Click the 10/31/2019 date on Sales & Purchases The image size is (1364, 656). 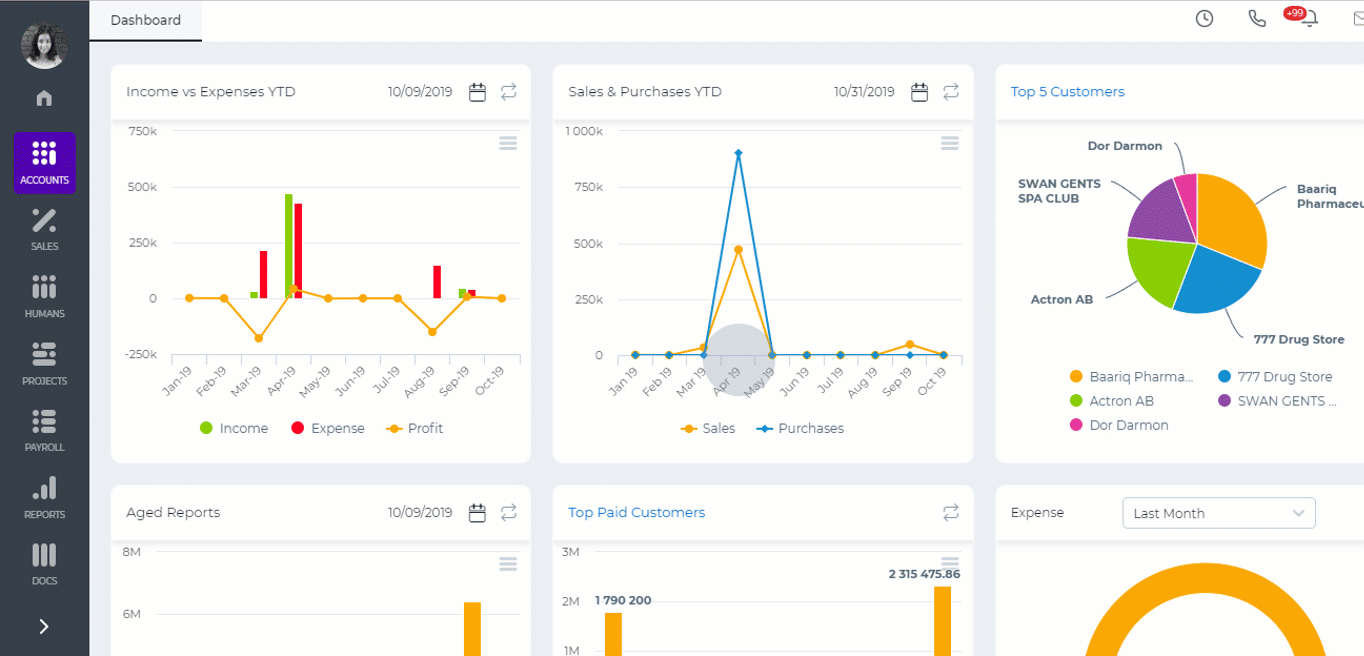click(x=864, y=92)
